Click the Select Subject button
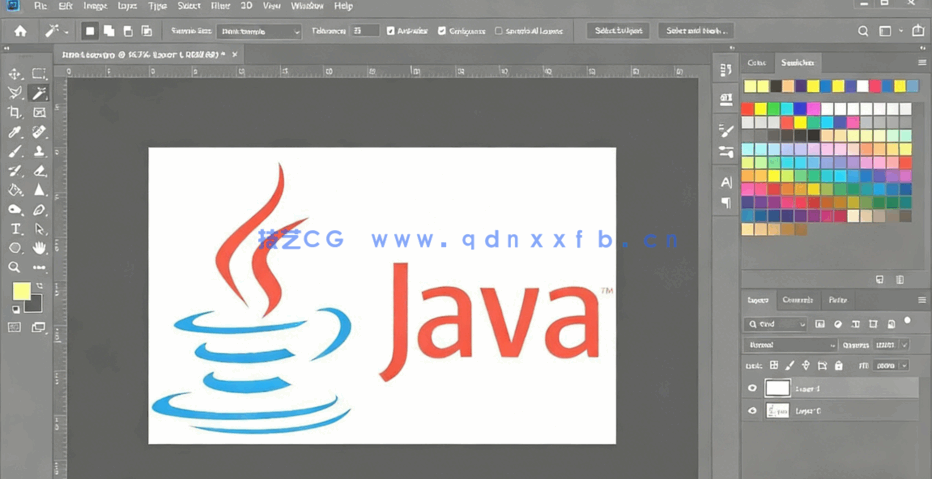This screenshot has height=479, width=932. 617,31
